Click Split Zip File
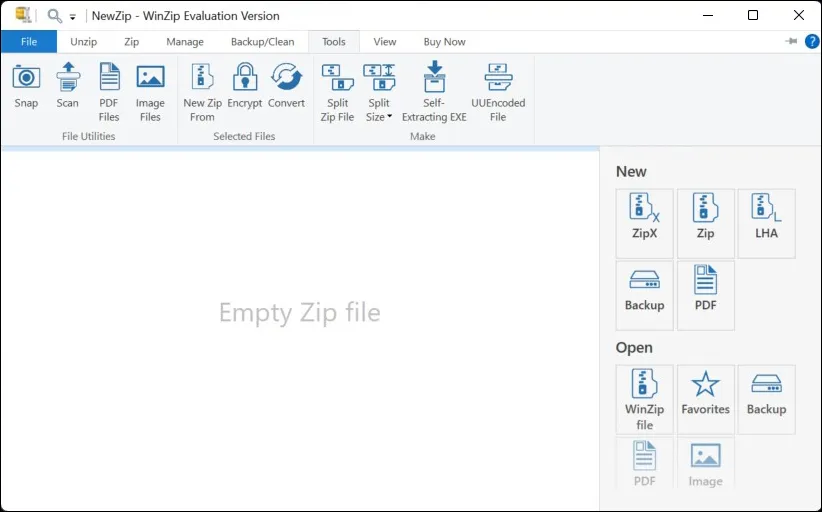The height and width of the screenshot is (512, 822). coord(338,92)
